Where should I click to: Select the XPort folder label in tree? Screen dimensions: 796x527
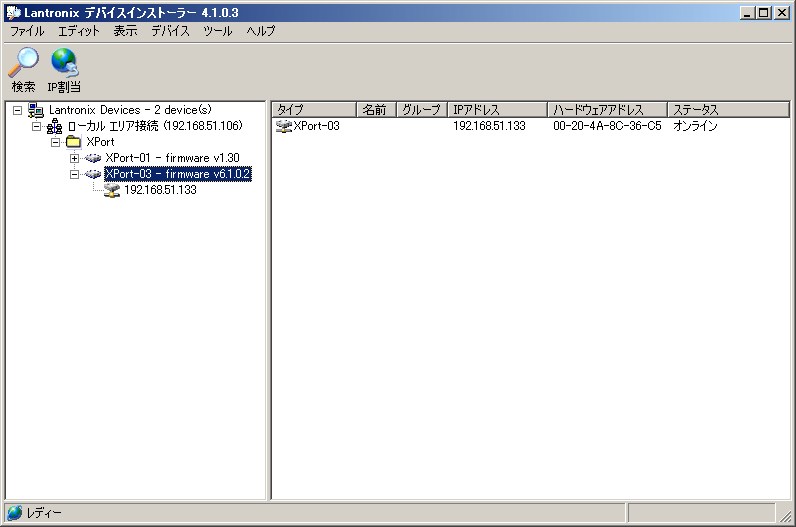tap(100, 142)
